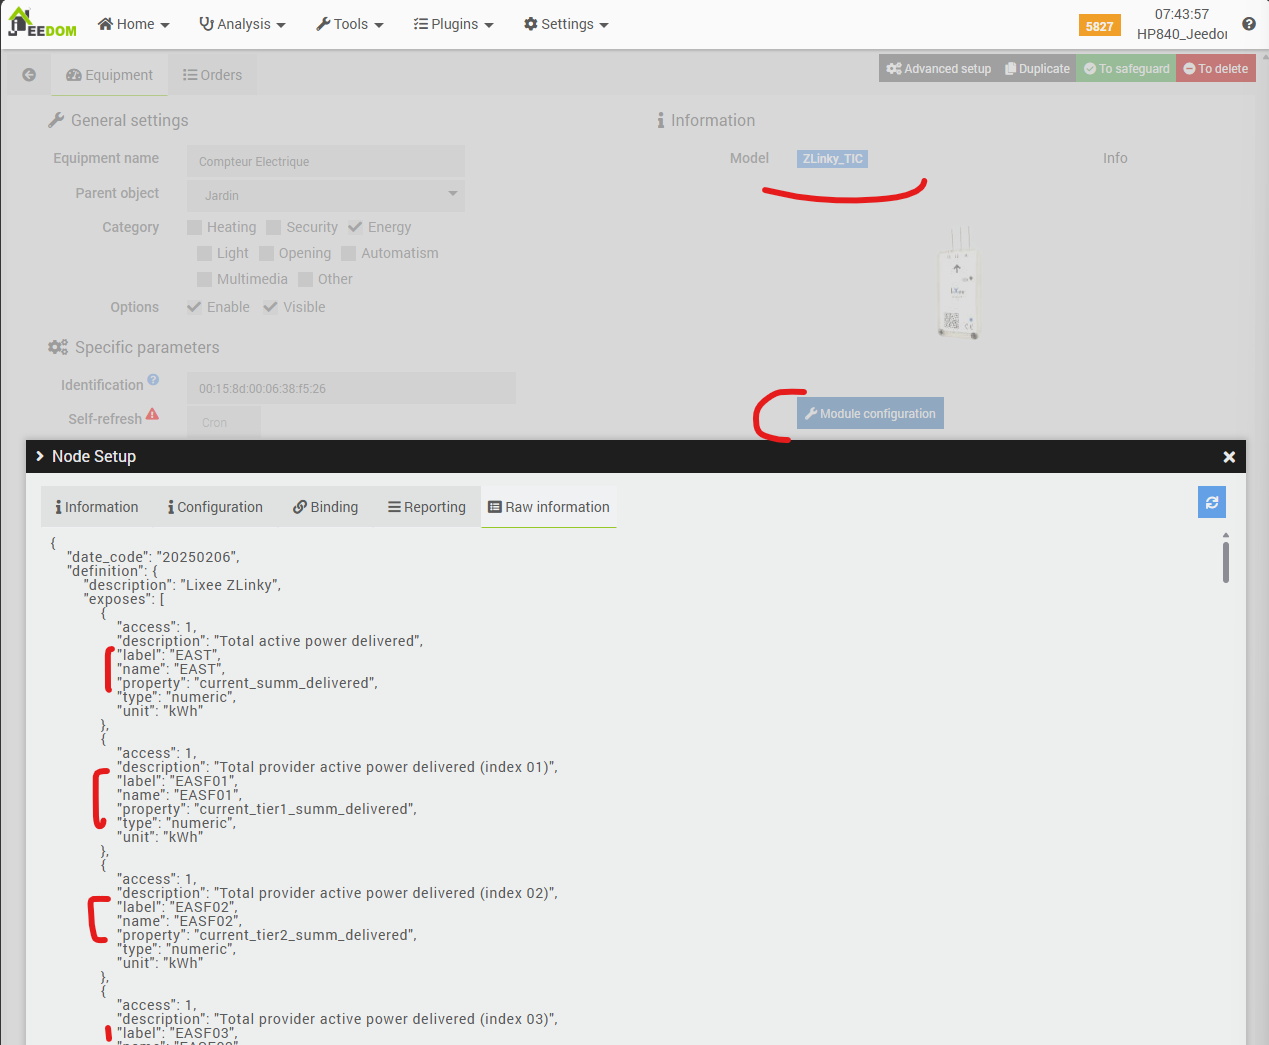Click the Advanced setup button
Image resolution: width=1269 pixels, height=1045 pixels.
click(x=938, y=69)
